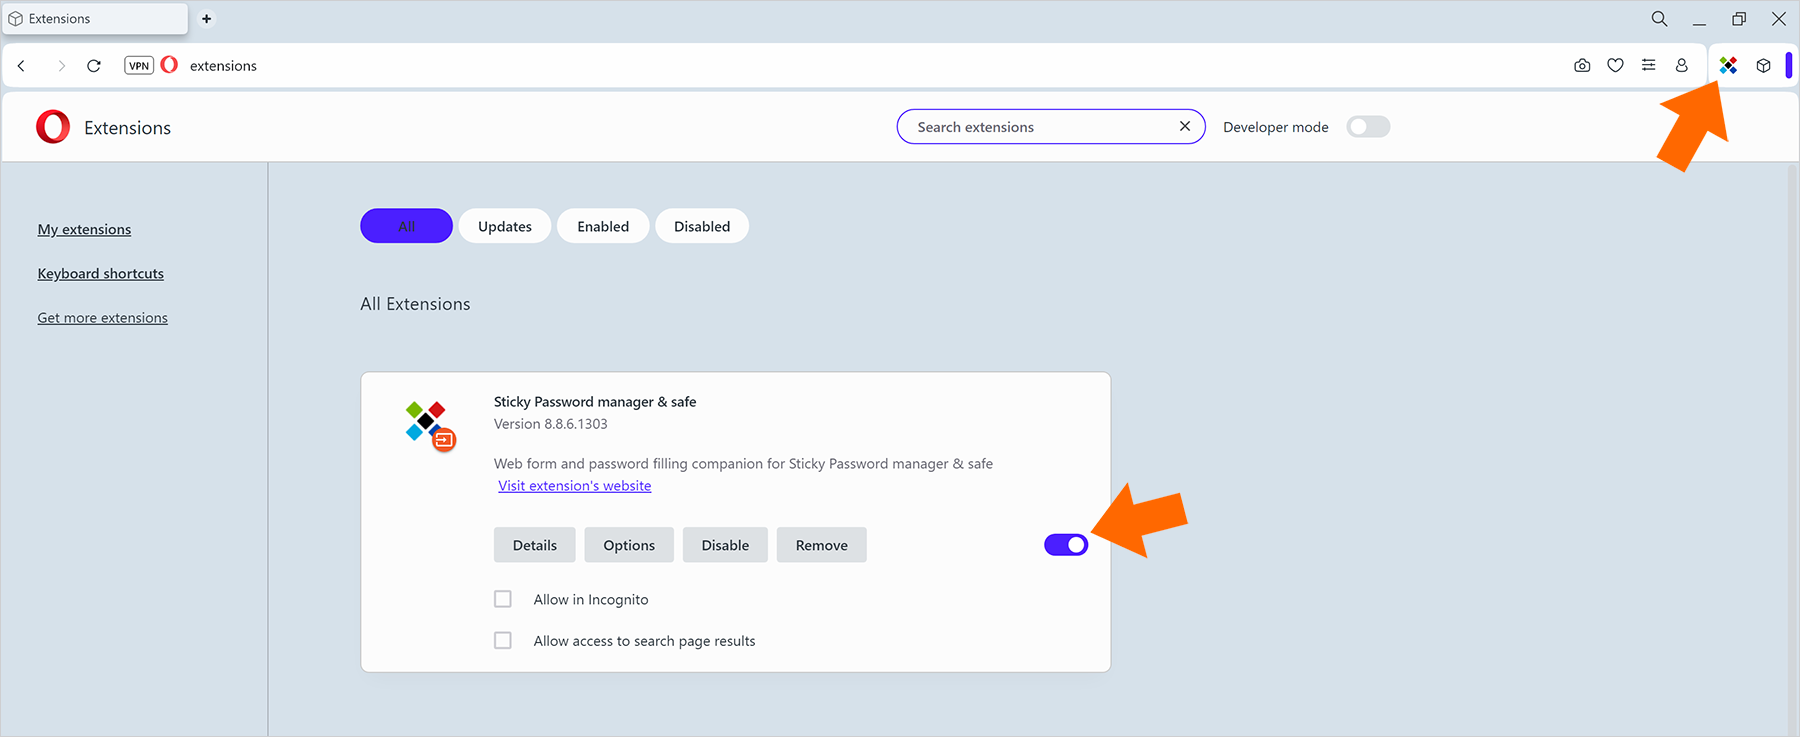The height and width of the screenshot is (737, 1800).
Task: Select the Disabled filter tab
Action: point(702,226)
